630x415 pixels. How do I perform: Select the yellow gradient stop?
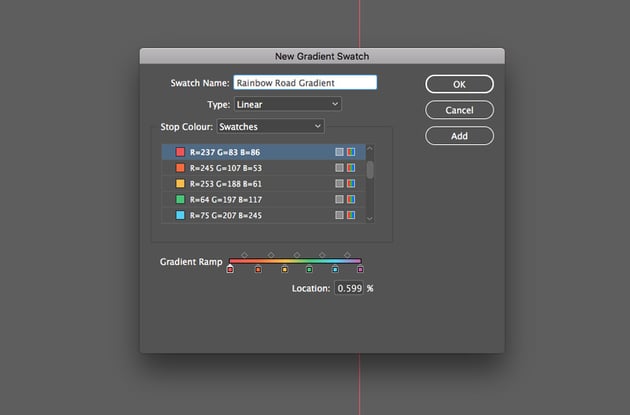[x=285, y=269]
